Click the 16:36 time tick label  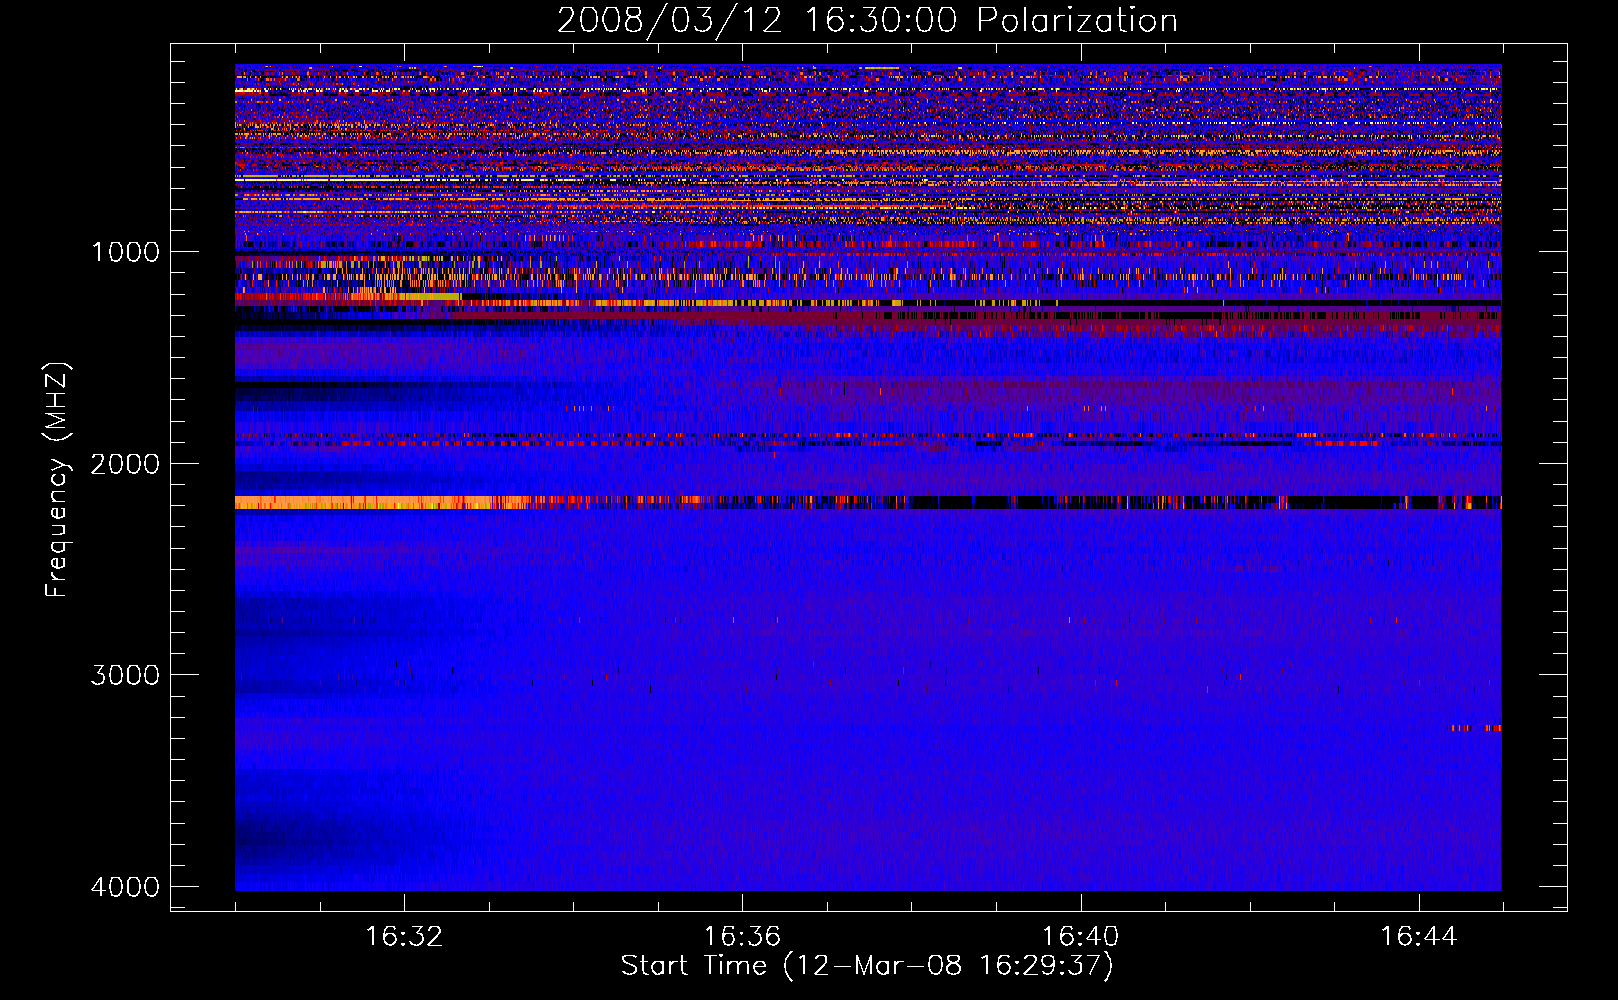click(742, 937)
